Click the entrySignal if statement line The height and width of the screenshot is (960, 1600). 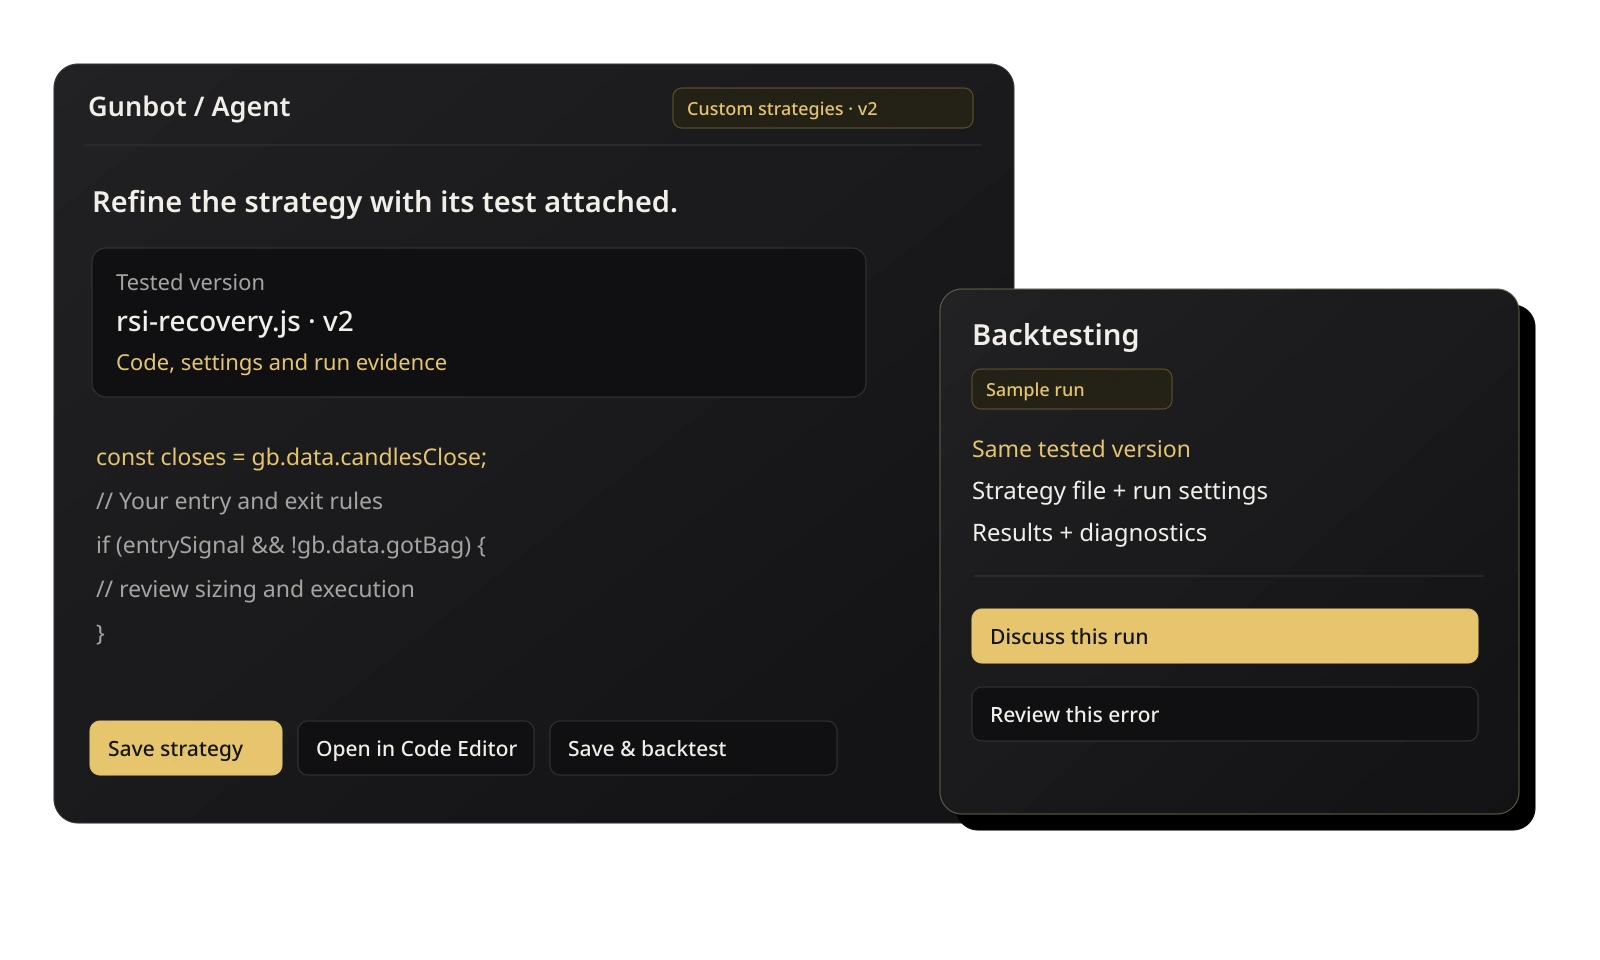click(291, 545)
